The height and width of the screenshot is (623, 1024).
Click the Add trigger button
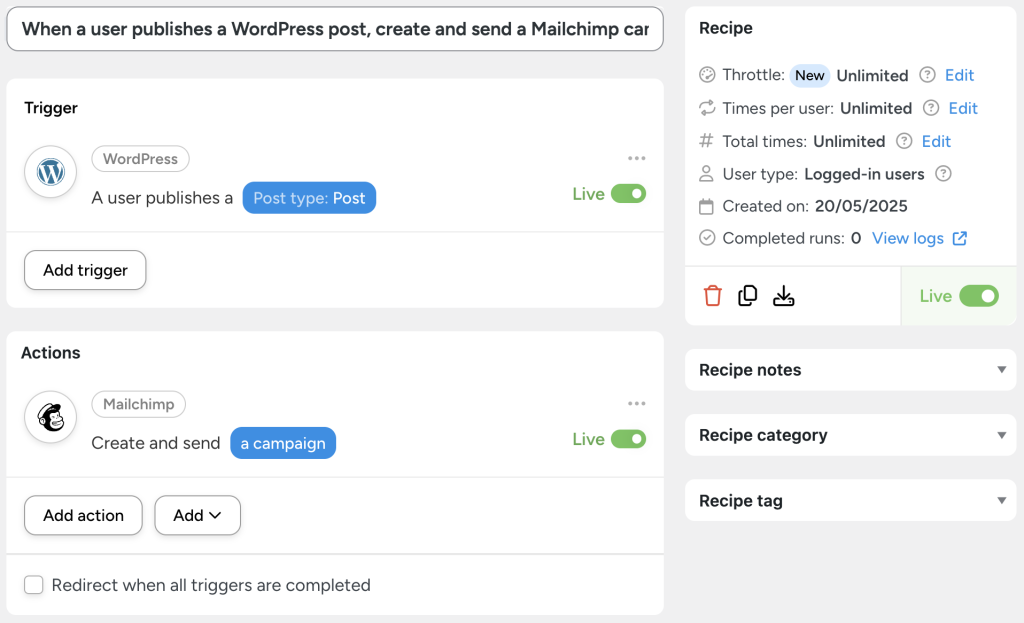click(x=84, y=270)
